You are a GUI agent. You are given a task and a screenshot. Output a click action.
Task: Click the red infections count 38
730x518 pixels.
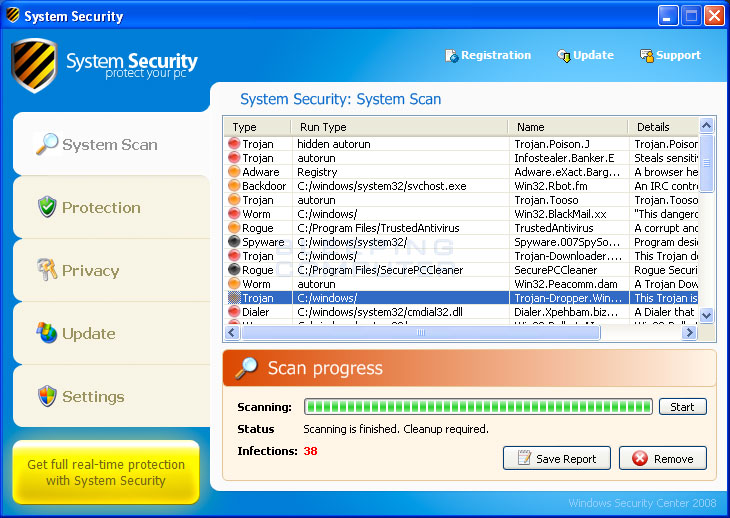pos(311,451)
